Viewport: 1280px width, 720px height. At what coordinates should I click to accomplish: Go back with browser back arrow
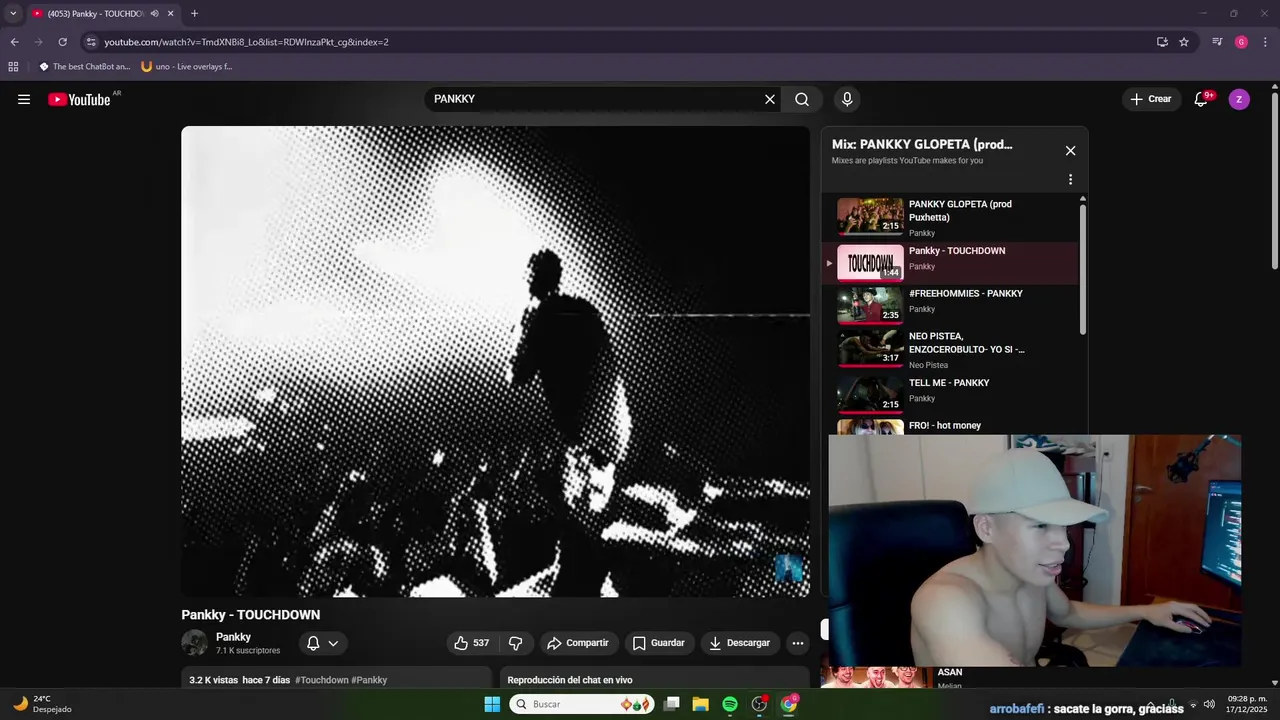(x=14, y=42)
